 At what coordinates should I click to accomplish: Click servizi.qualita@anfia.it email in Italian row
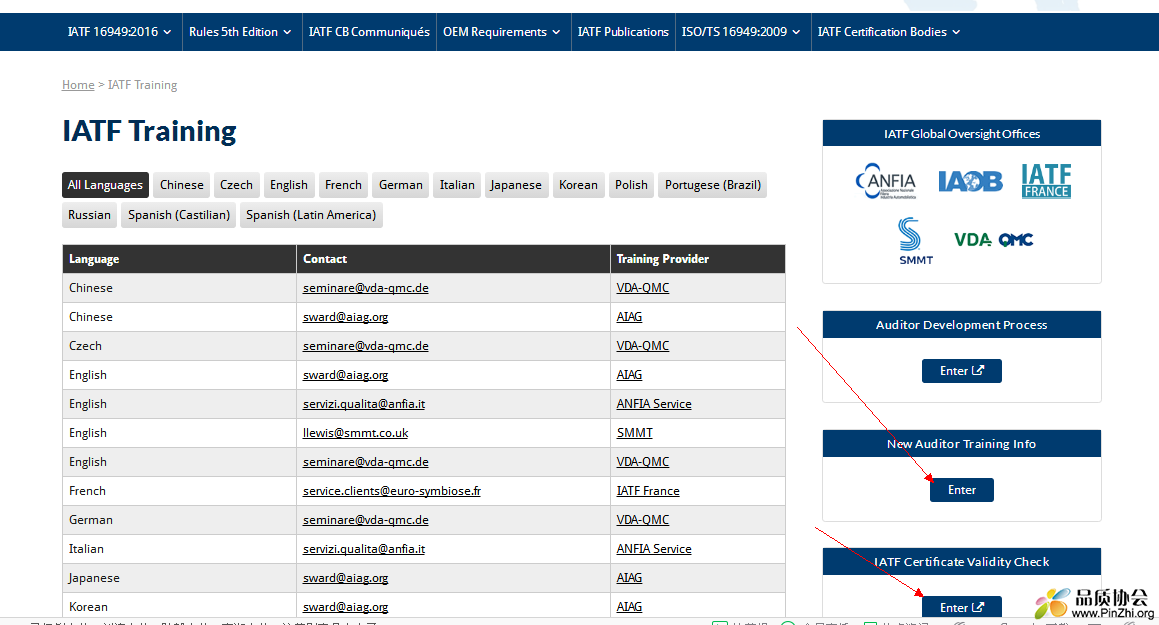pyautogui.click(x=364, y=549)
